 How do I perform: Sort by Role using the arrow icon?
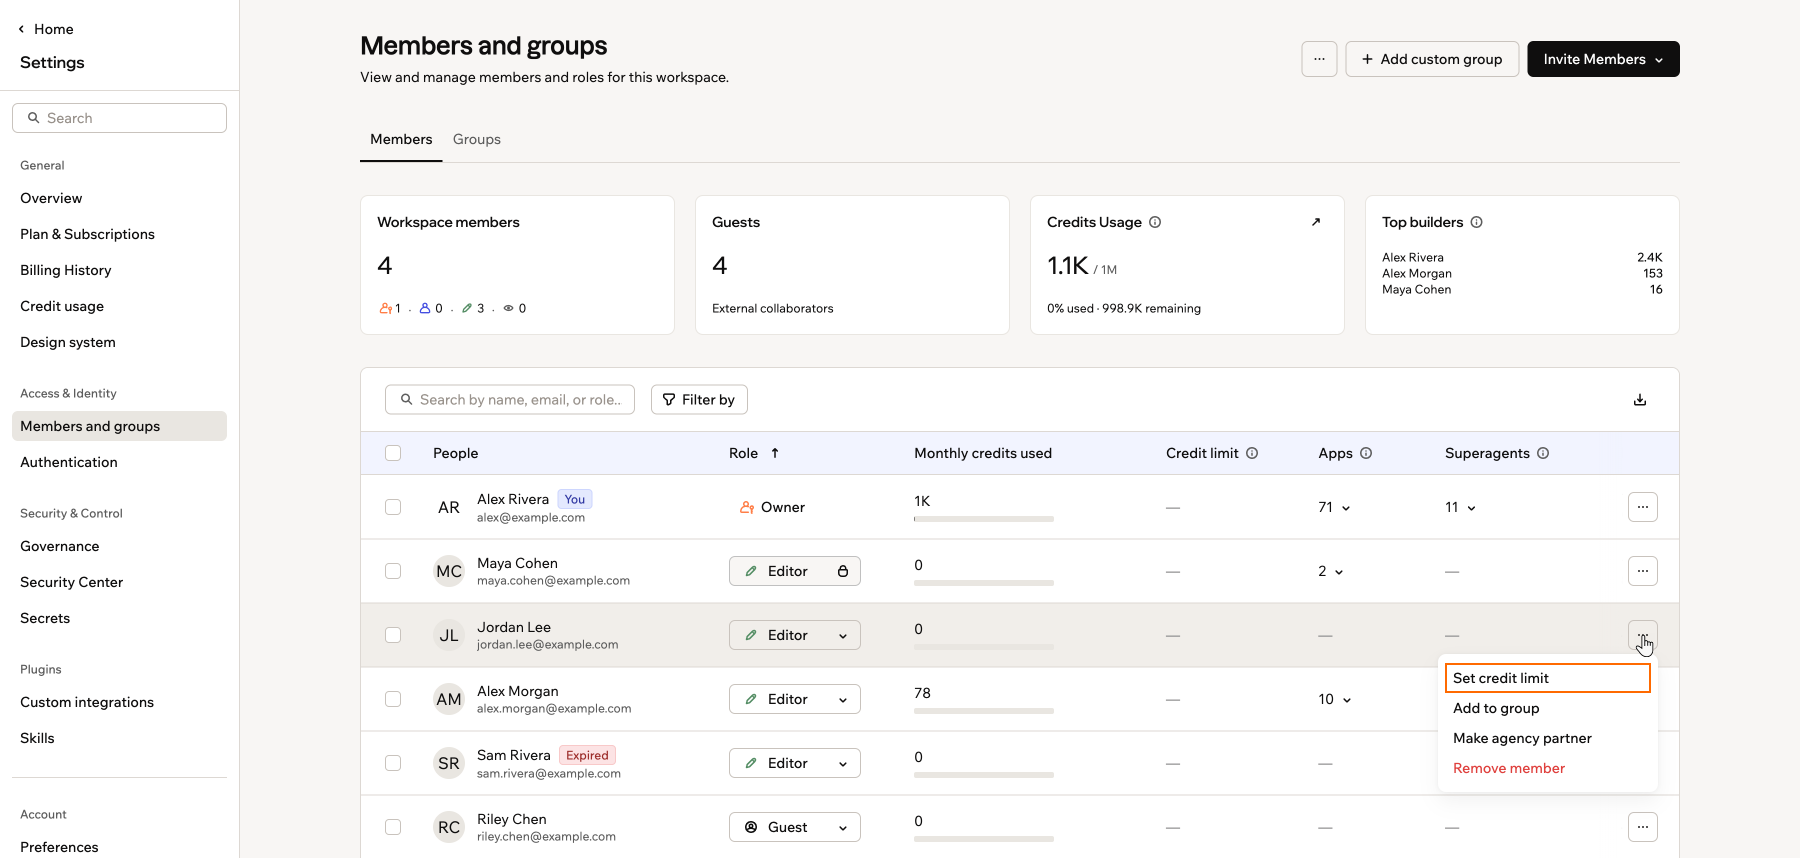coord(775,453)
